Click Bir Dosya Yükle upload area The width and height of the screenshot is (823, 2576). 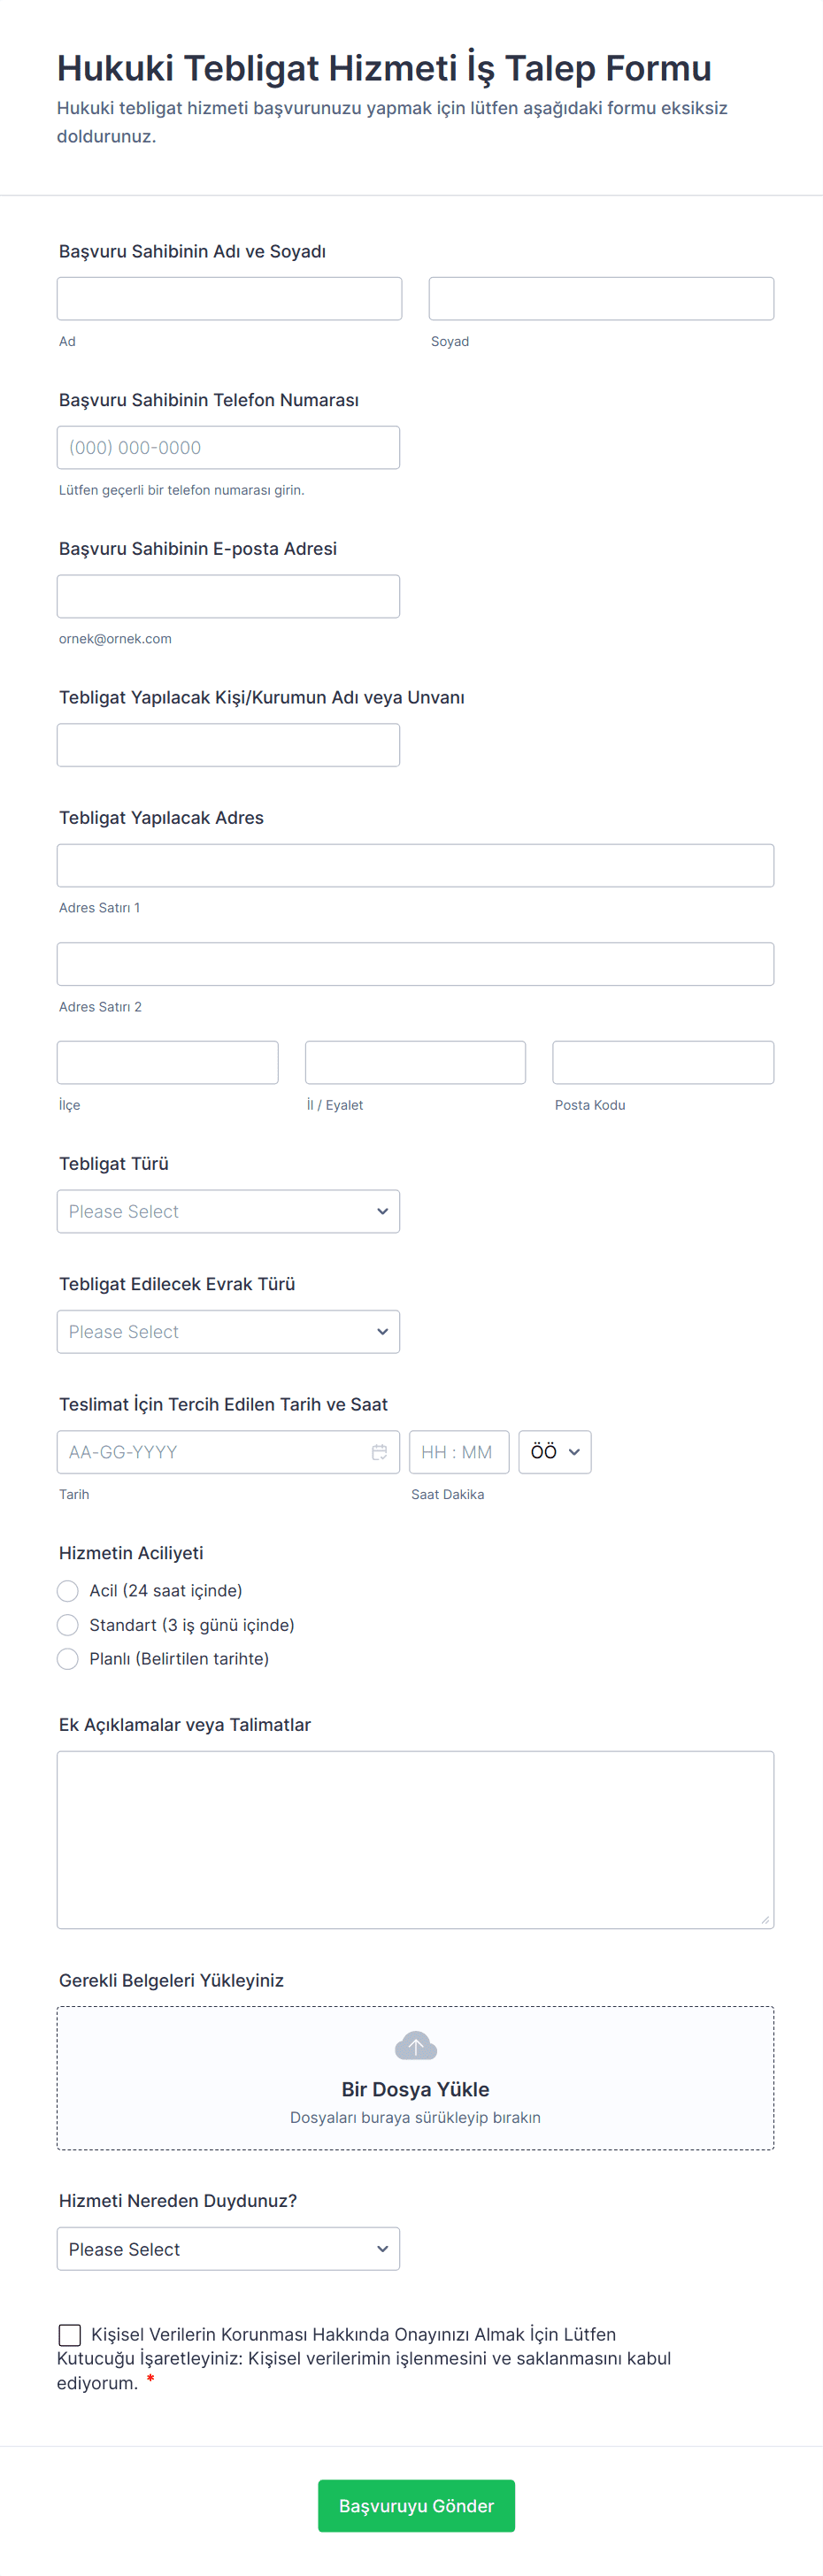415,2089
